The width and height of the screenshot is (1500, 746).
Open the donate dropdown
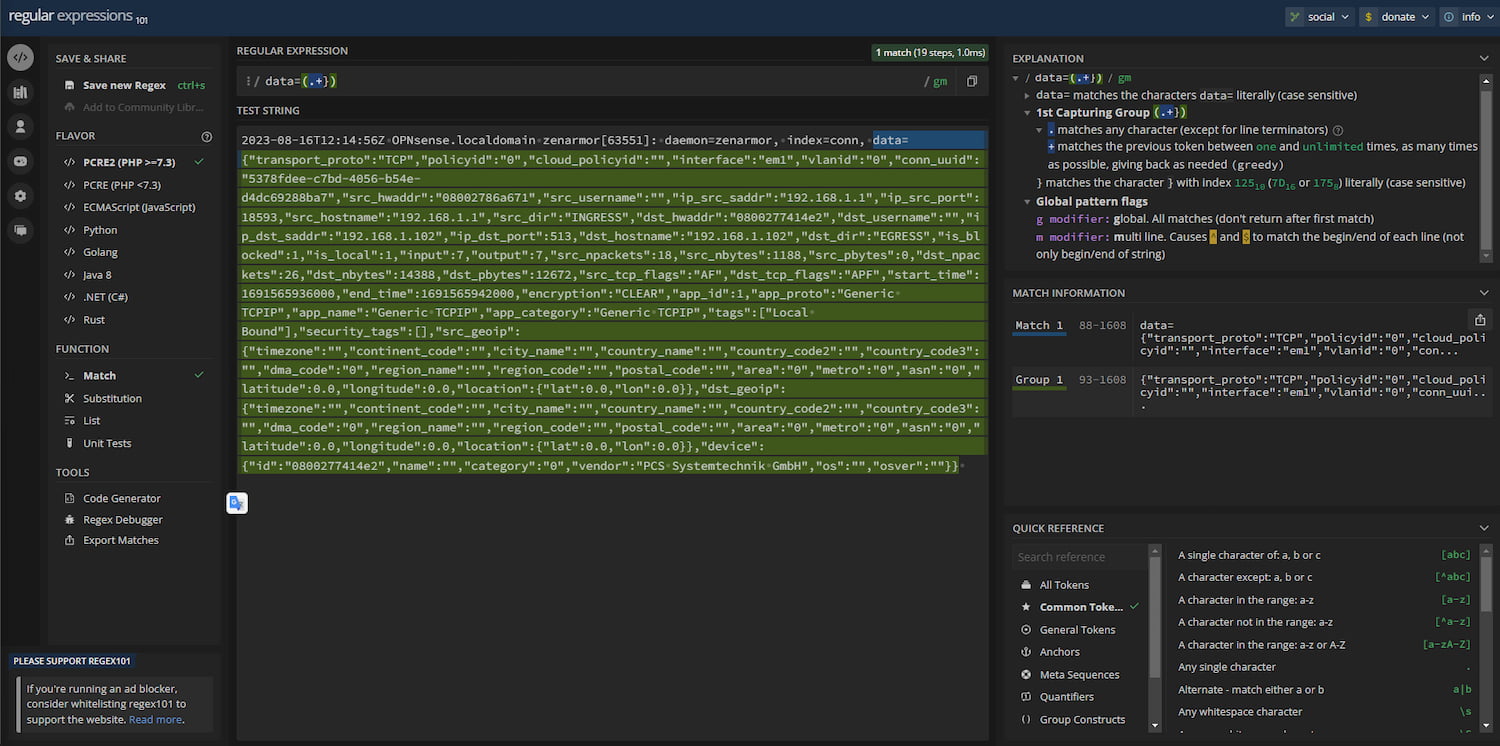pyautogui.click(x=1396, y=17)
